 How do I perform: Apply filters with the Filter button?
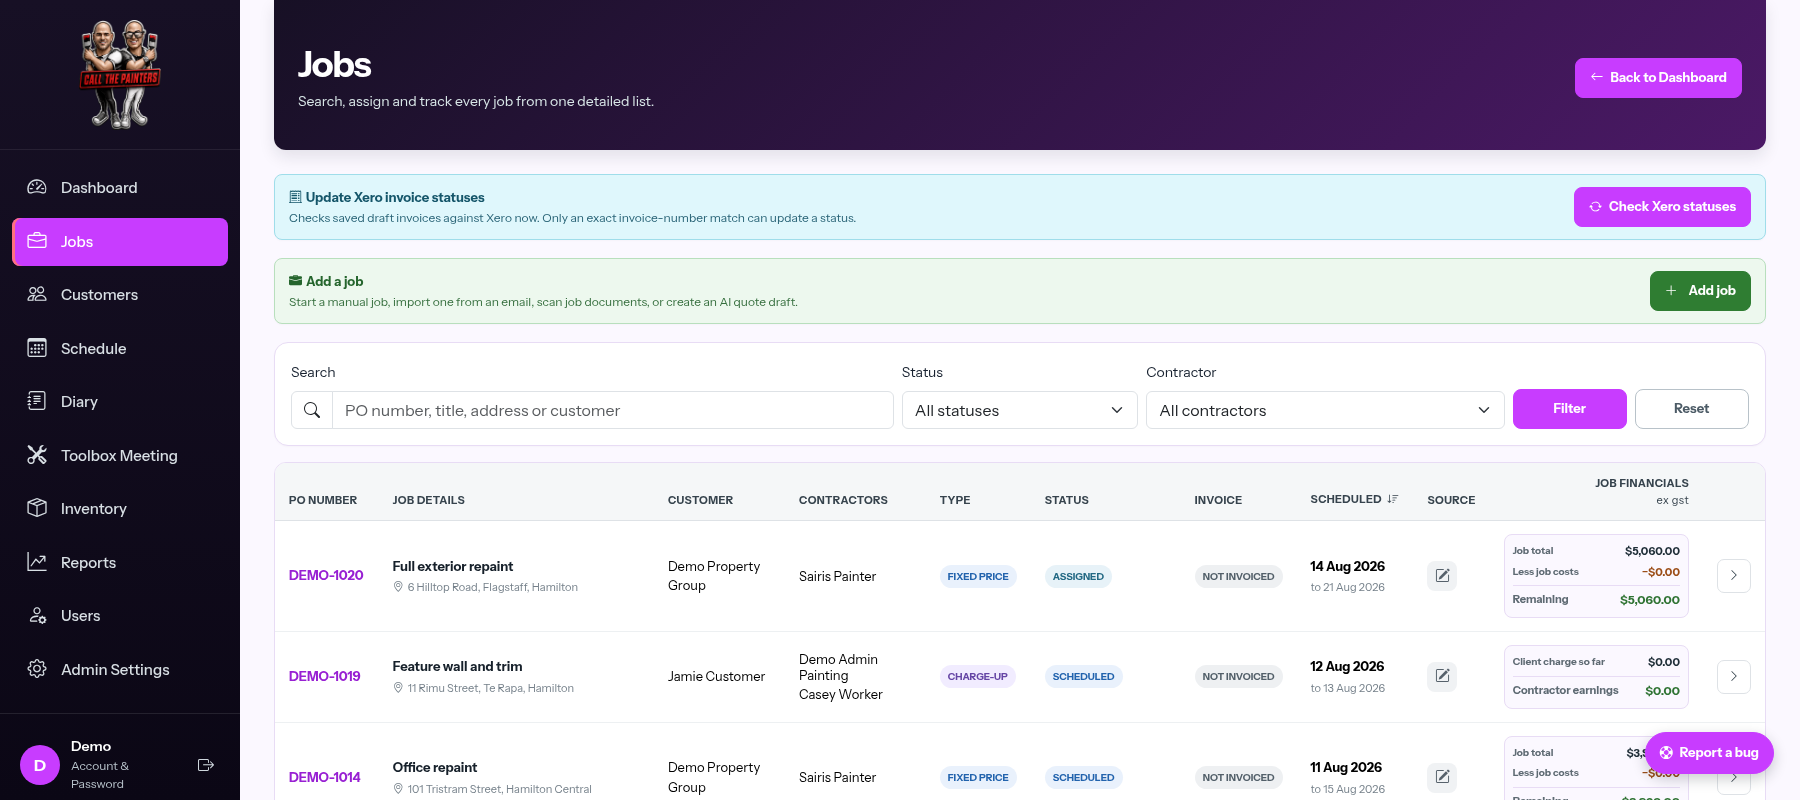(x=1570, y=409)
